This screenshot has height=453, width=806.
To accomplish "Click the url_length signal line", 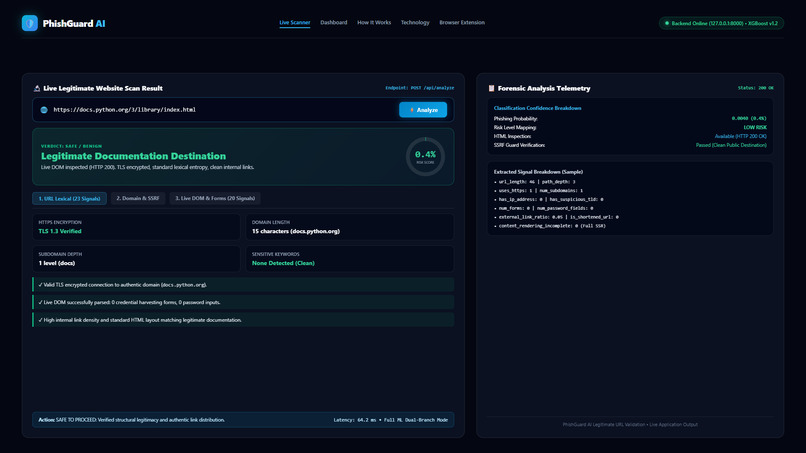I will pyautogui.click(x=537, y=182).
